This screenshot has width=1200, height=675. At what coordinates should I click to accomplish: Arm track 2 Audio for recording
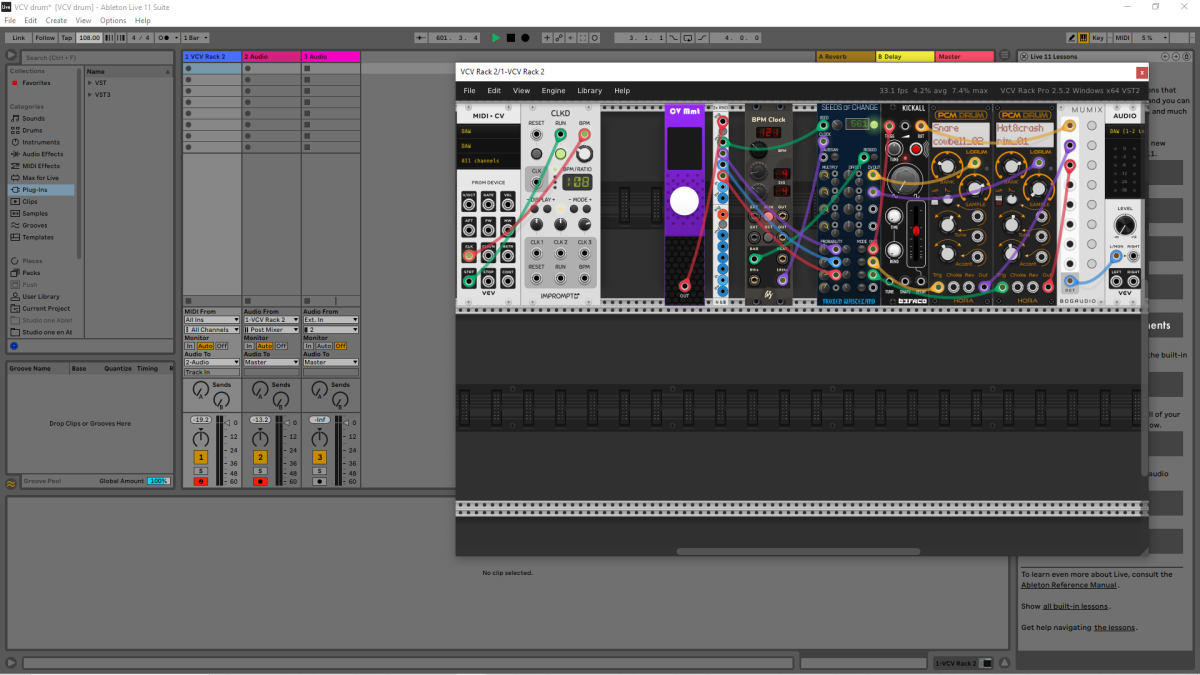(260, 481)
